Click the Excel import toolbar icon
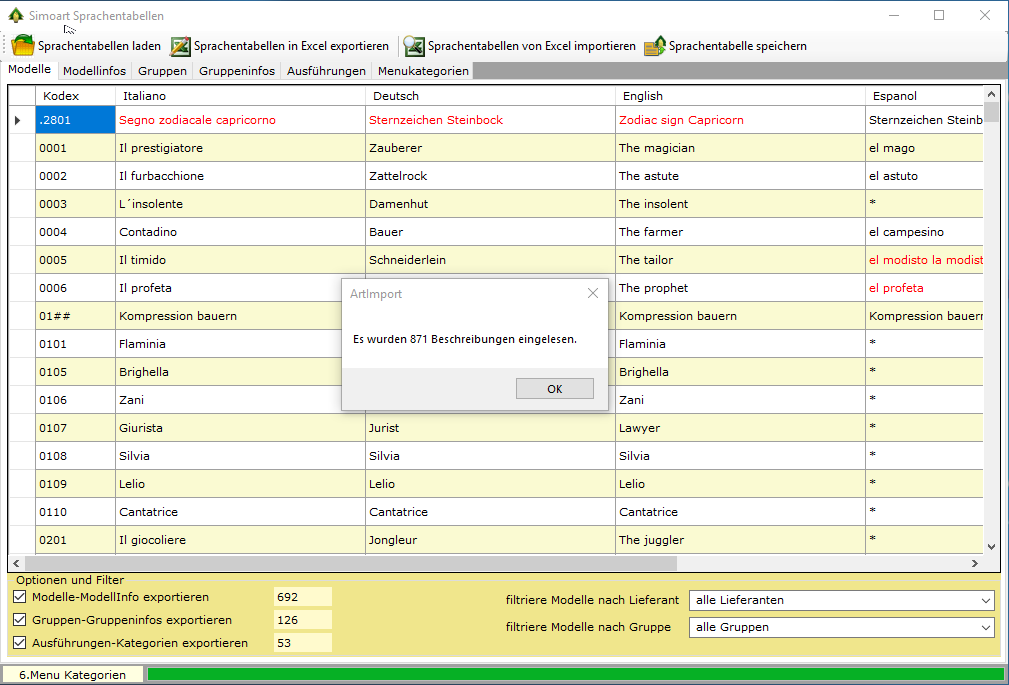Image resolution: width=1009 pixels, height=685 pixels. coord(414,46)
